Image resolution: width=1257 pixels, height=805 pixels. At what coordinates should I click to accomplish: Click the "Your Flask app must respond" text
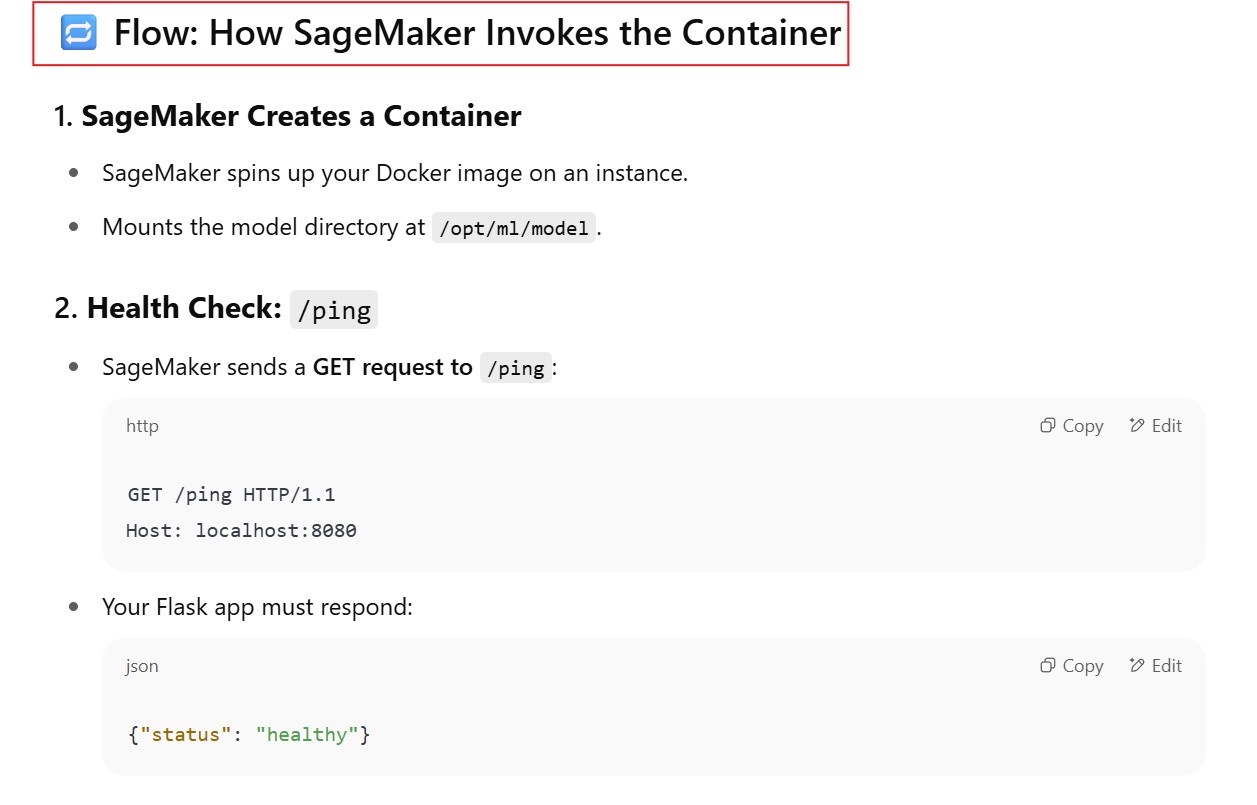coord(257,607)
